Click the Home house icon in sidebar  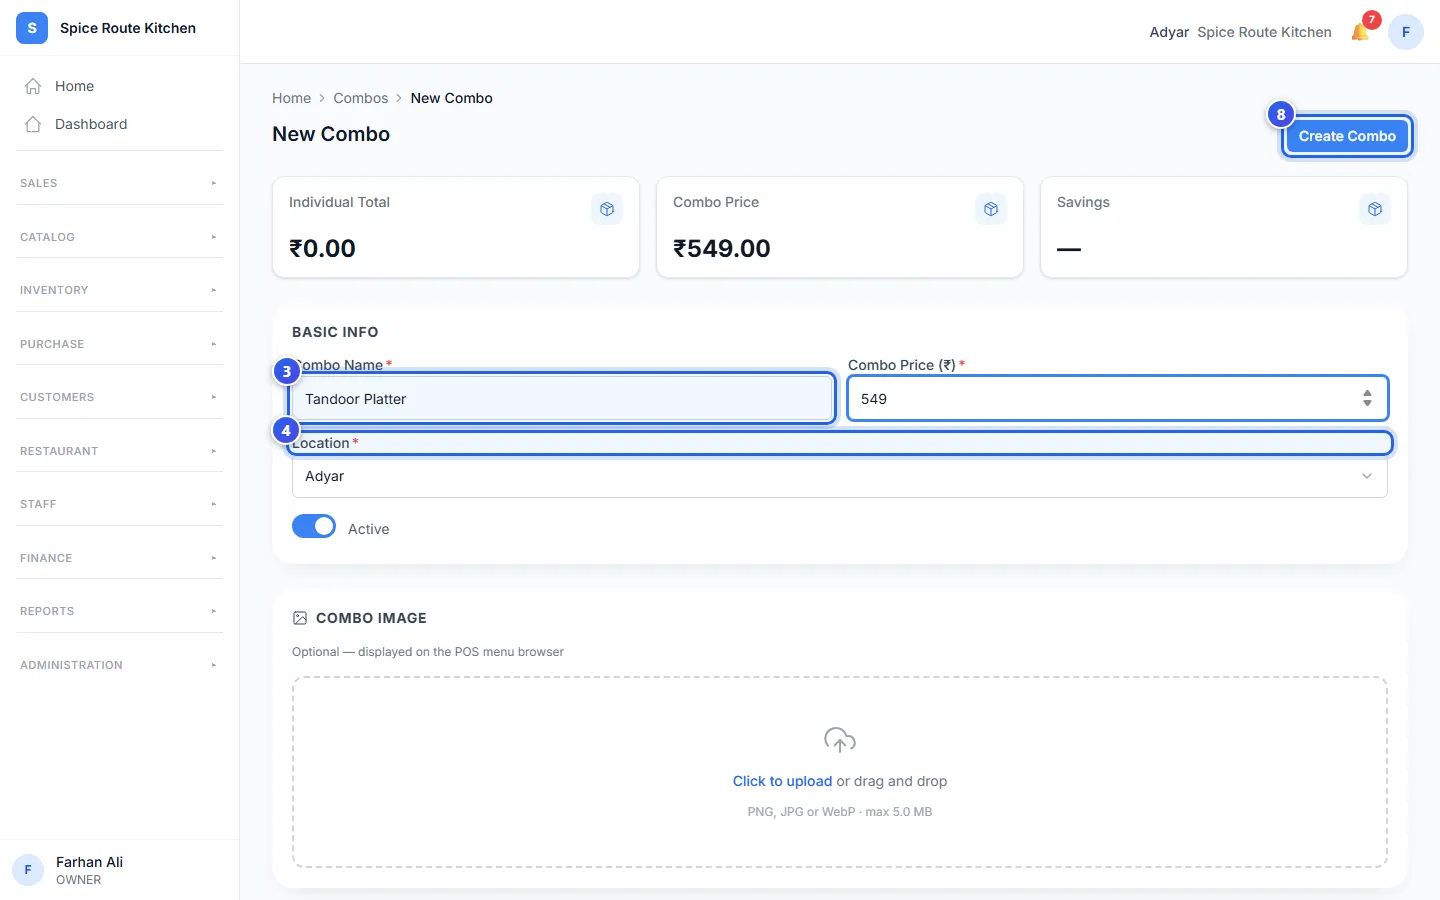pyautogui.click(x=33, y=86)
